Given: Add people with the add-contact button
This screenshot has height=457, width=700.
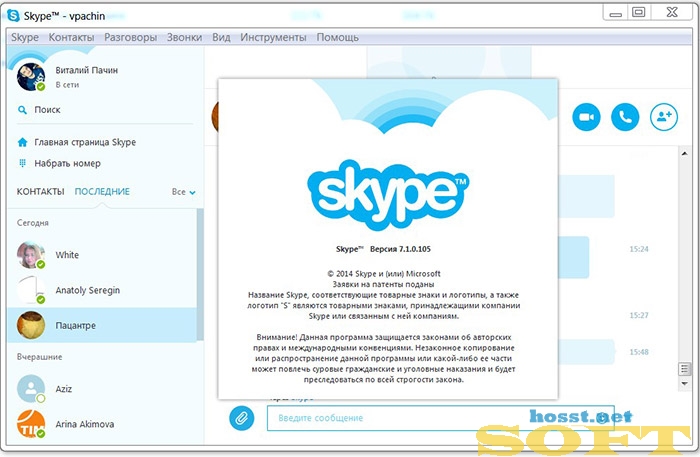Looking at the screenshot, I should coord(664,117).
